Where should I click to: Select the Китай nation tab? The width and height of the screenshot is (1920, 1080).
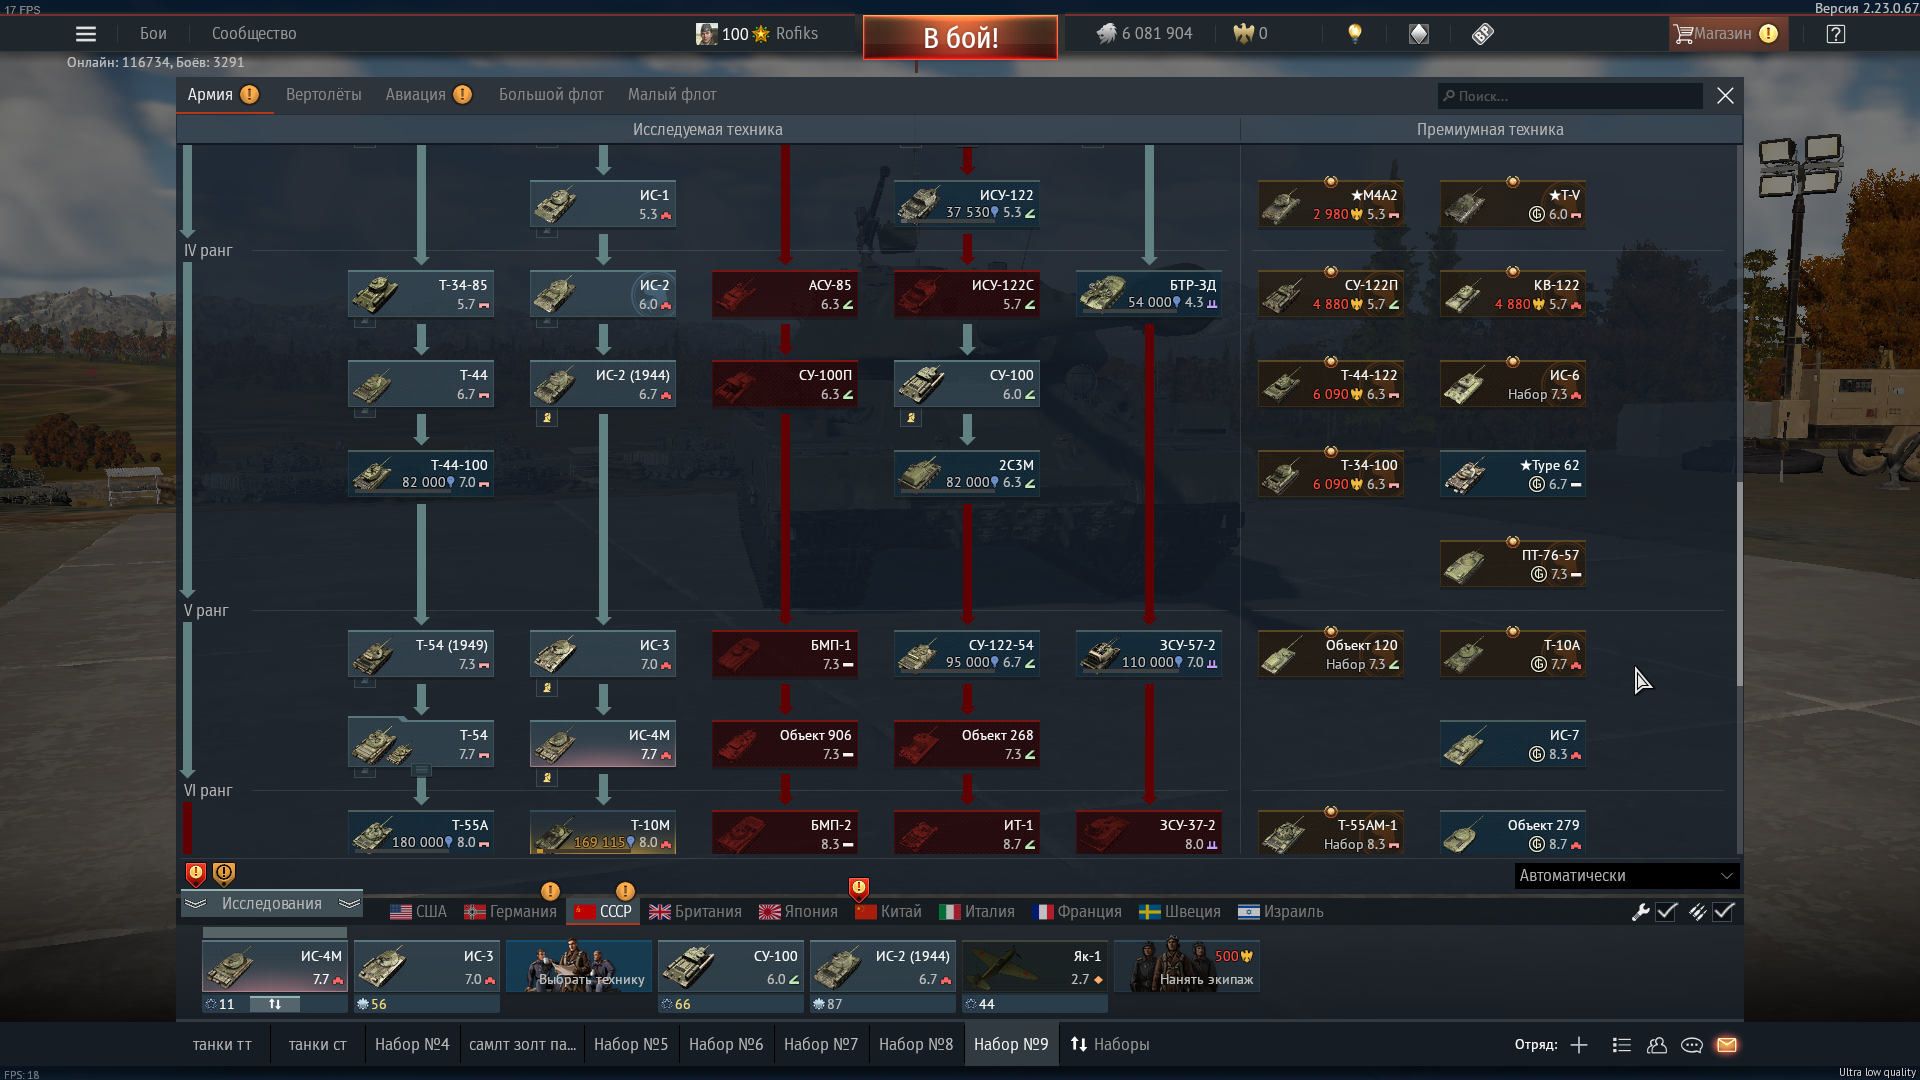[889, 912]
